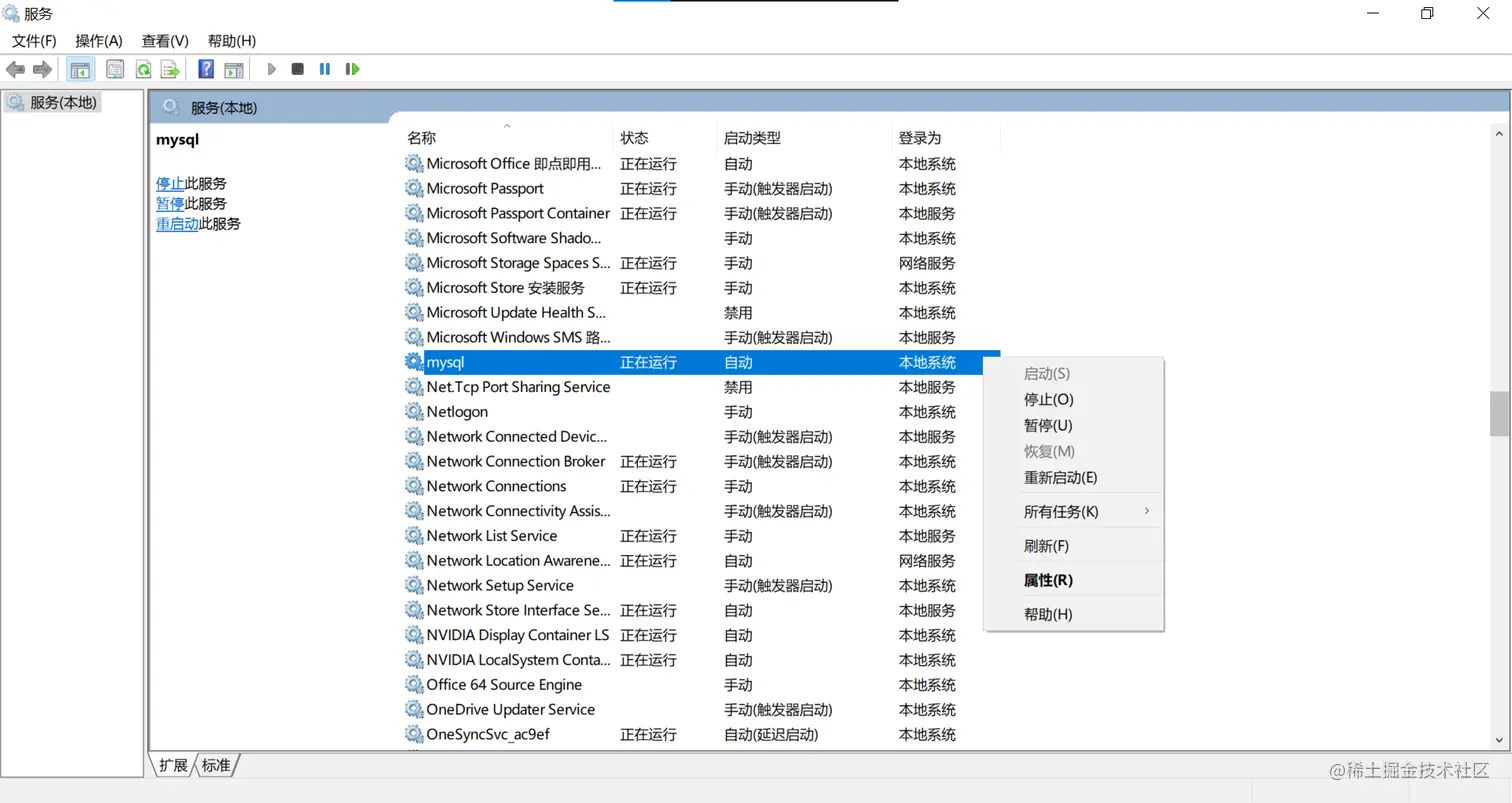Viewport: 1512px width, 803px height.
Task: Click the Stop Service square icon
Action: coord(297,69)
